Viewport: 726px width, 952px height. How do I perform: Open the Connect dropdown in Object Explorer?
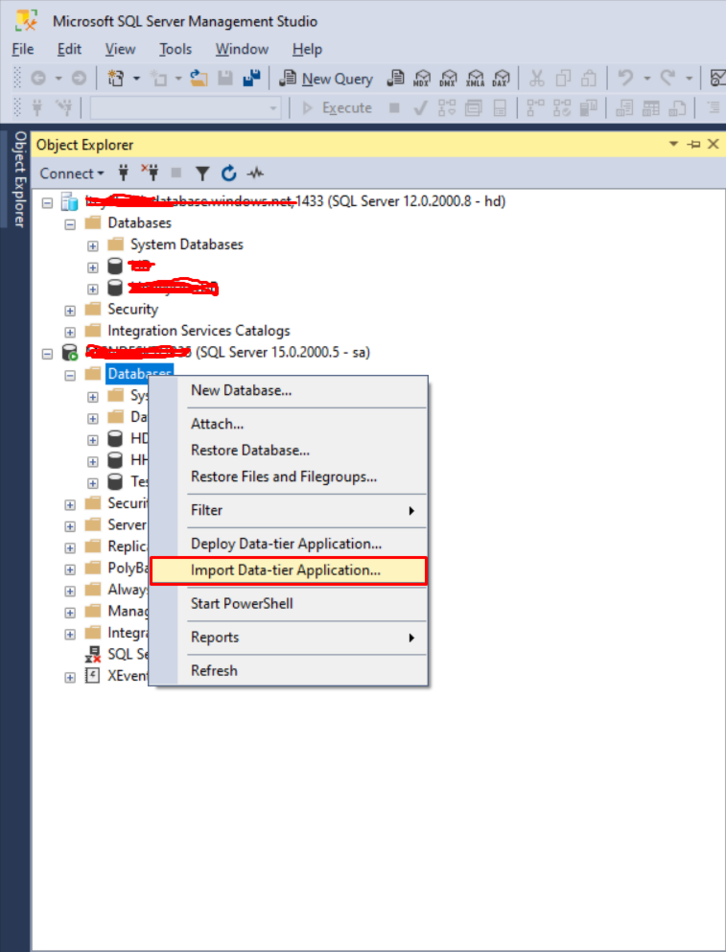[72, 174]
